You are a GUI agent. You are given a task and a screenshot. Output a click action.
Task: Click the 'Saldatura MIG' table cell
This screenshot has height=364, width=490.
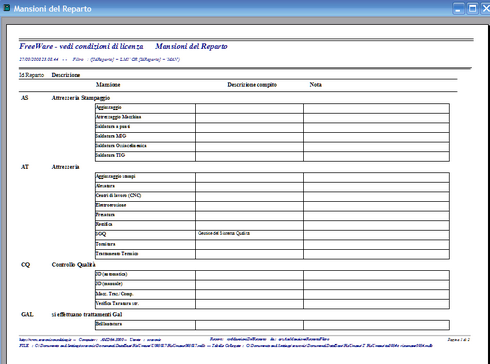145,136
